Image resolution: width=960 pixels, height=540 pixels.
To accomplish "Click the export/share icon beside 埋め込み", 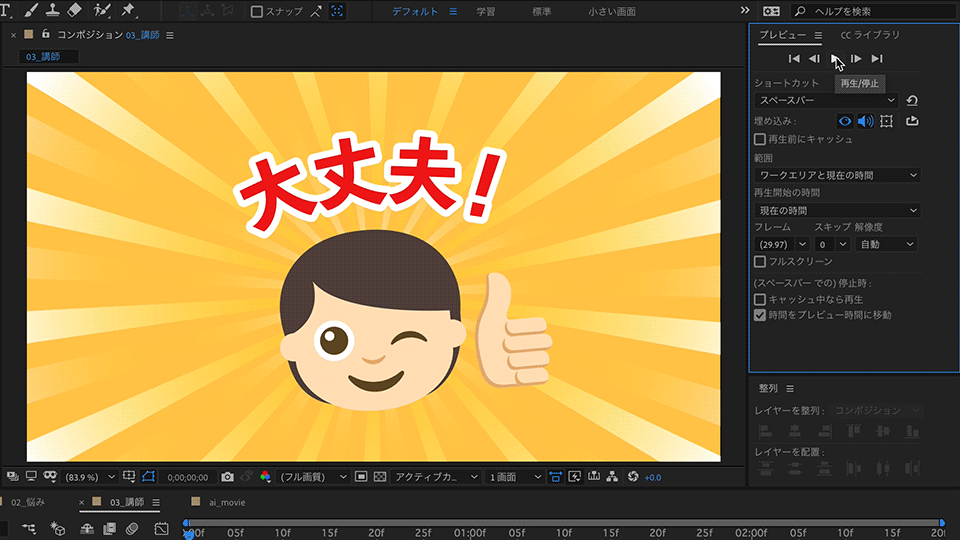I will point(912,121).
